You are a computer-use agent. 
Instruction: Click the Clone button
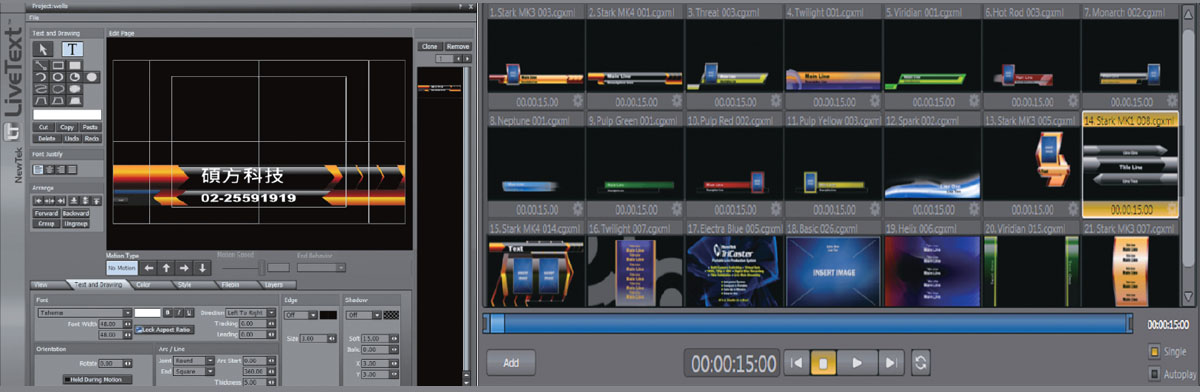pos(429,46)
